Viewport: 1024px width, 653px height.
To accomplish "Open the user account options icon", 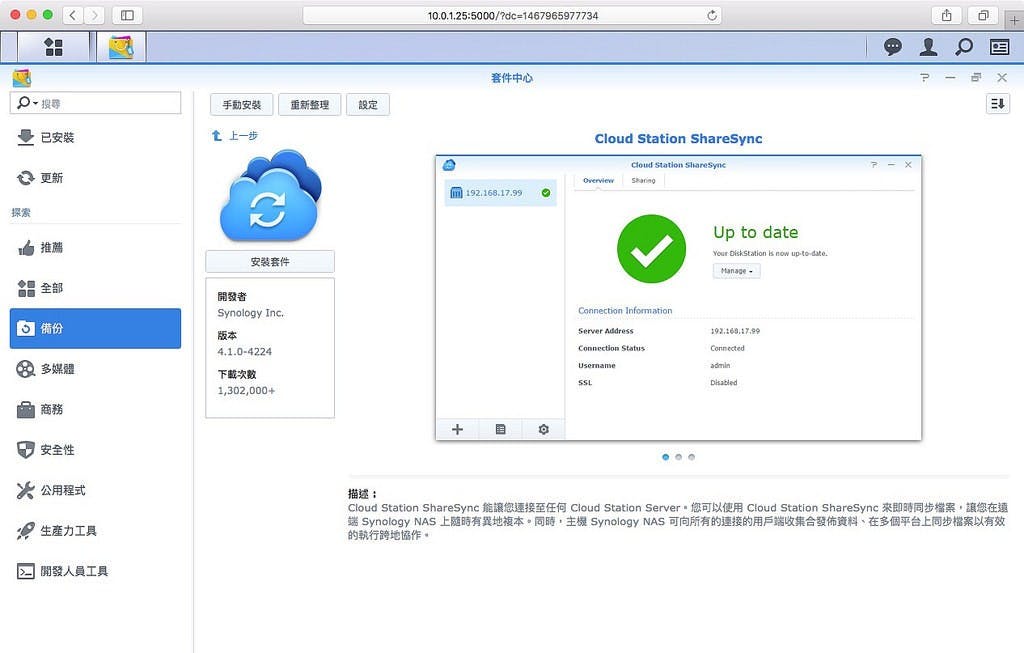I will tap(928, 46).
